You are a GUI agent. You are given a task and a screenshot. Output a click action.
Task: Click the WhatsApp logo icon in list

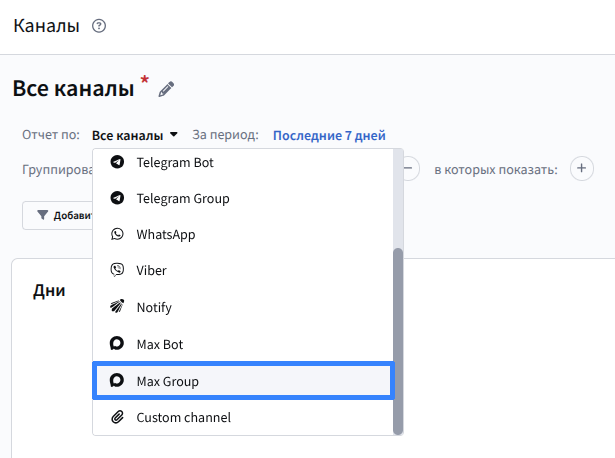117,234
